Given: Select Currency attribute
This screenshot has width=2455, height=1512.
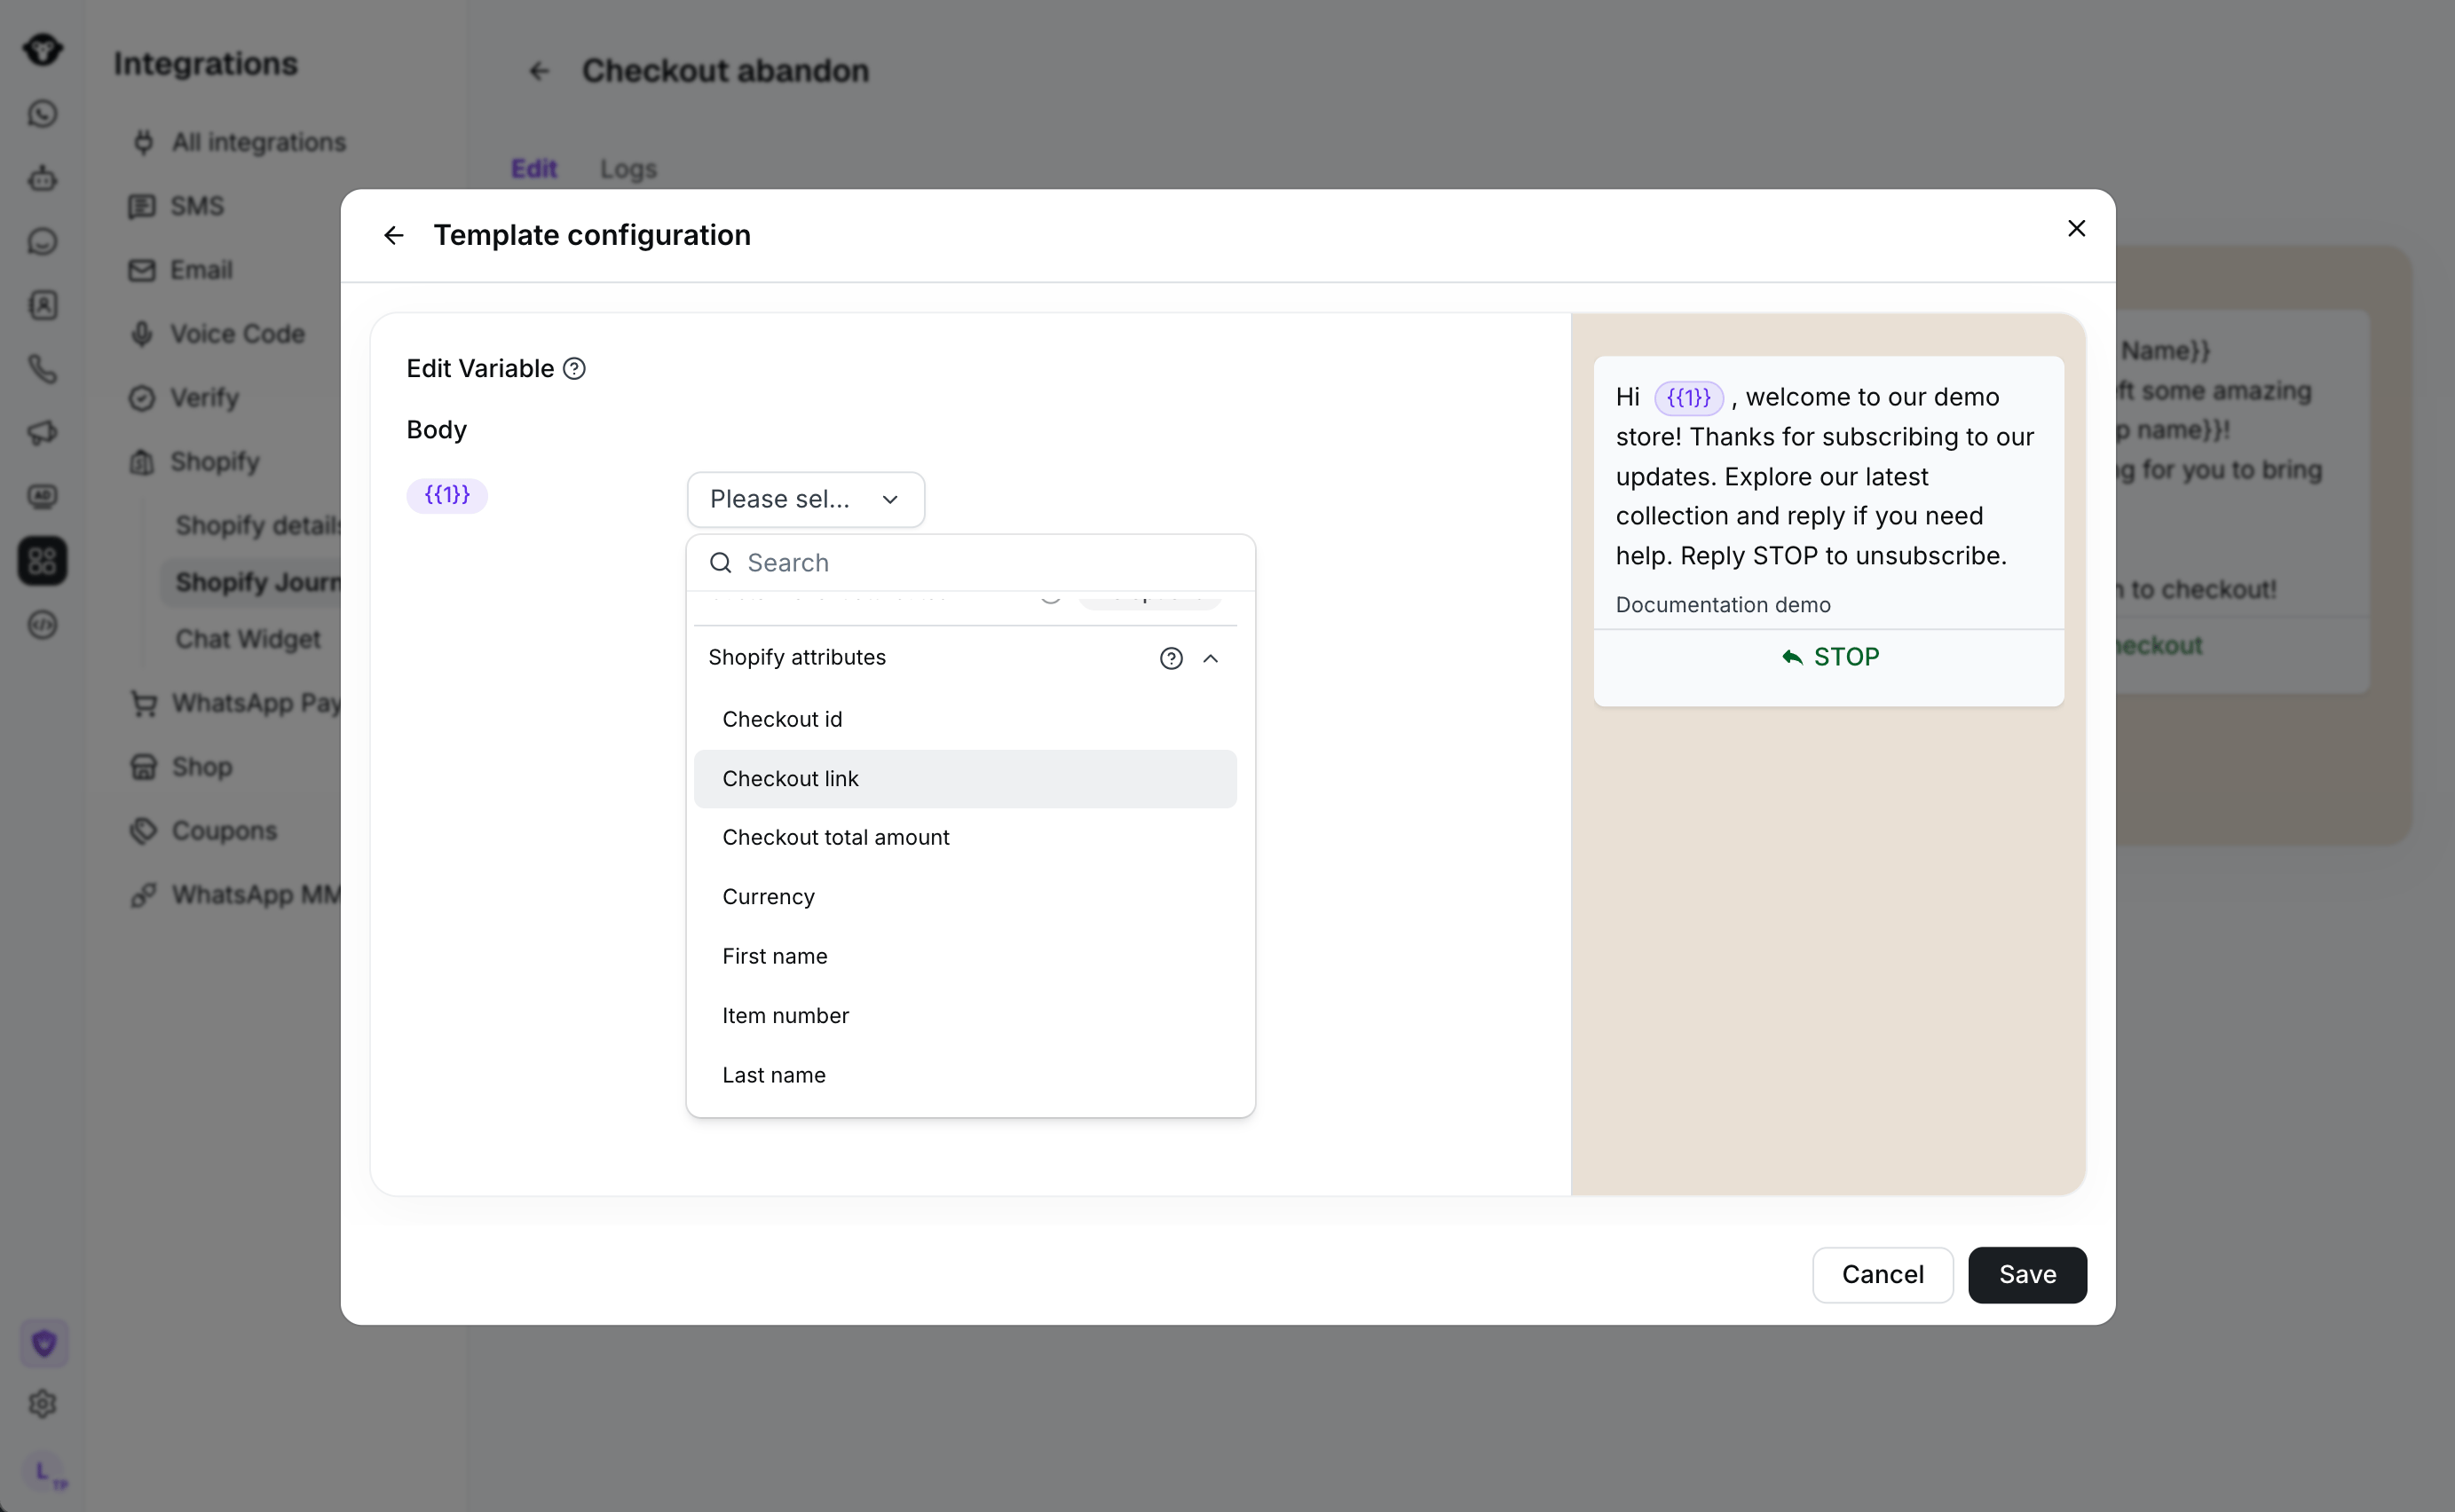Looking at the screenshot, I should pyautogui.click(x=965, y=896).
